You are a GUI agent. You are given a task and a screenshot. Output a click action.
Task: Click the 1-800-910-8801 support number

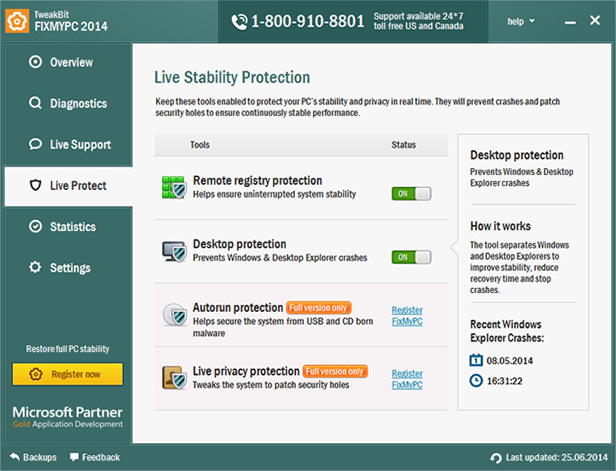click(x=308, y=21)
